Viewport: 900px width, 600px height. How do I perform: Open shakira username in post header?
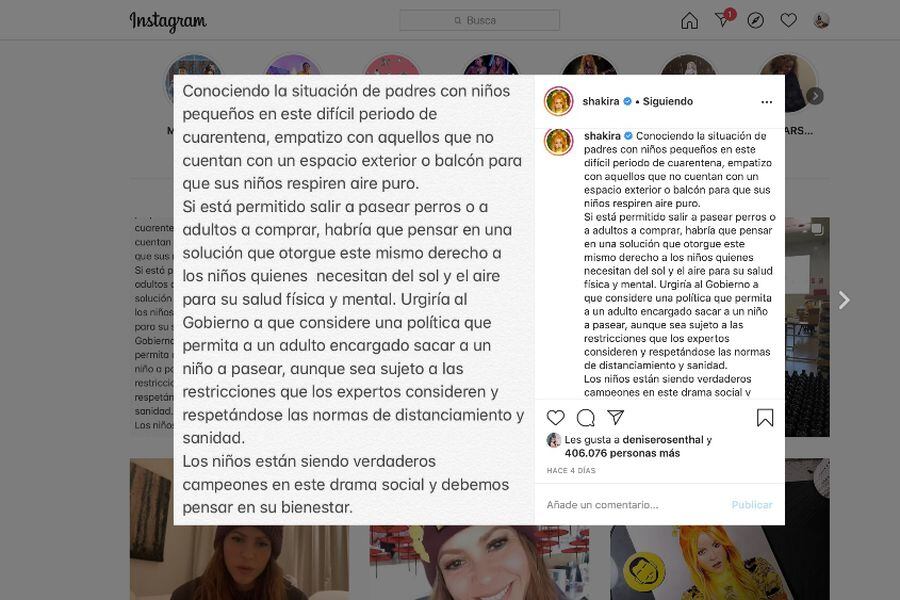600,101
